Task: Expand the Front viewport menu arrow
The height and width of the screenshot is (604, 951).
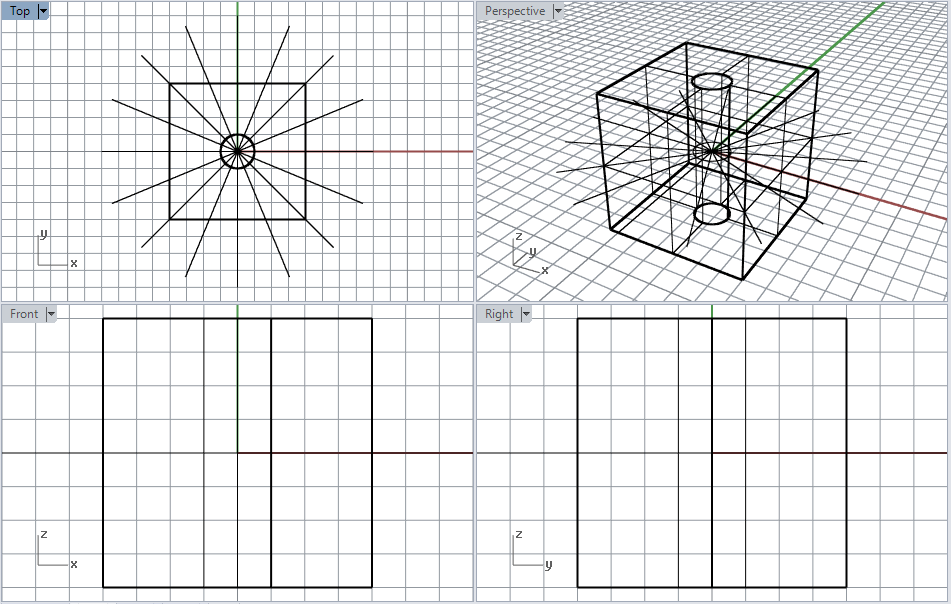Action: click(51, 314)
